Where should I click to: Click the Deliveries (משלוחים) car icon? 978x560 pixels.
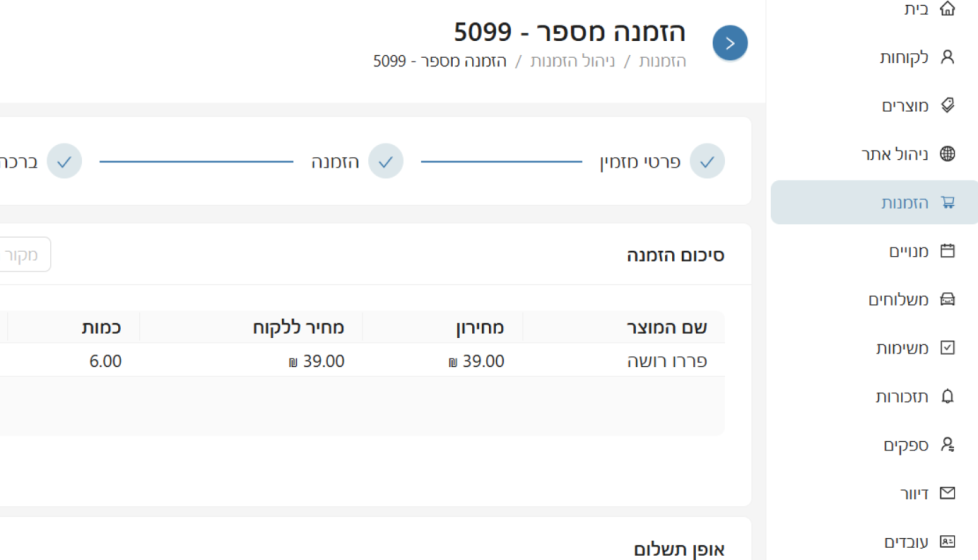tap(948, 299)
